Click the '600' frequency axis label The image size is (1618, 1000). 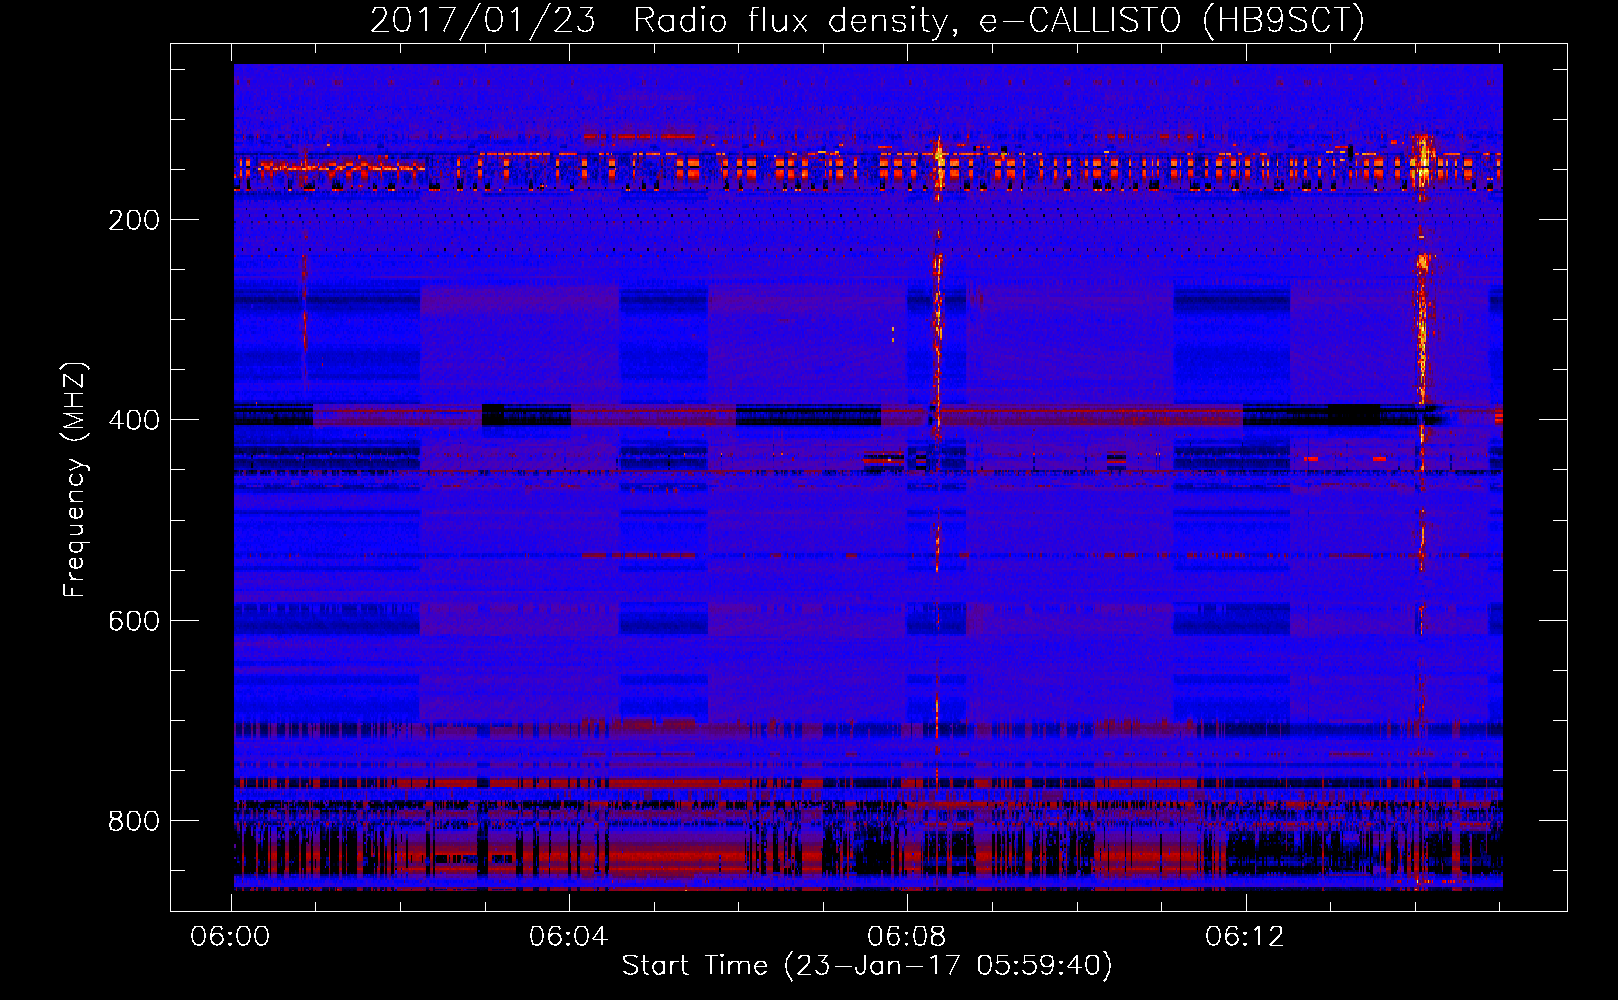[134, 621]
